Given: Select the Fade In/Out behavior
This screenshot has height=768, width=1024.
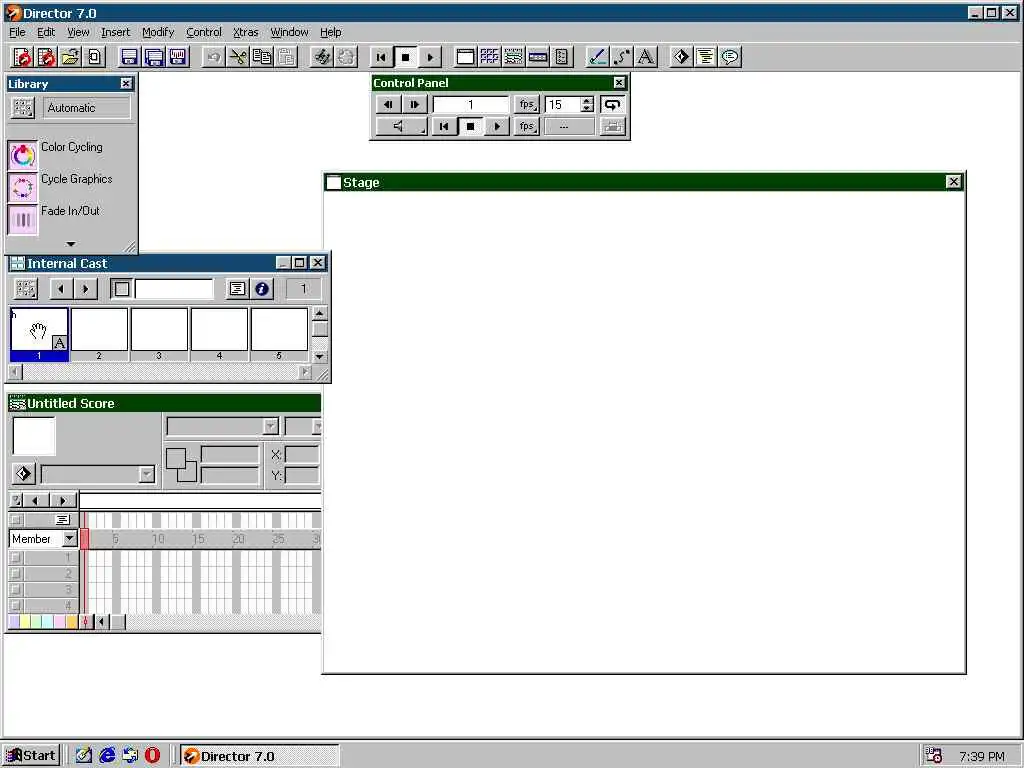Looking at the screenshot, I should (22, 219).
